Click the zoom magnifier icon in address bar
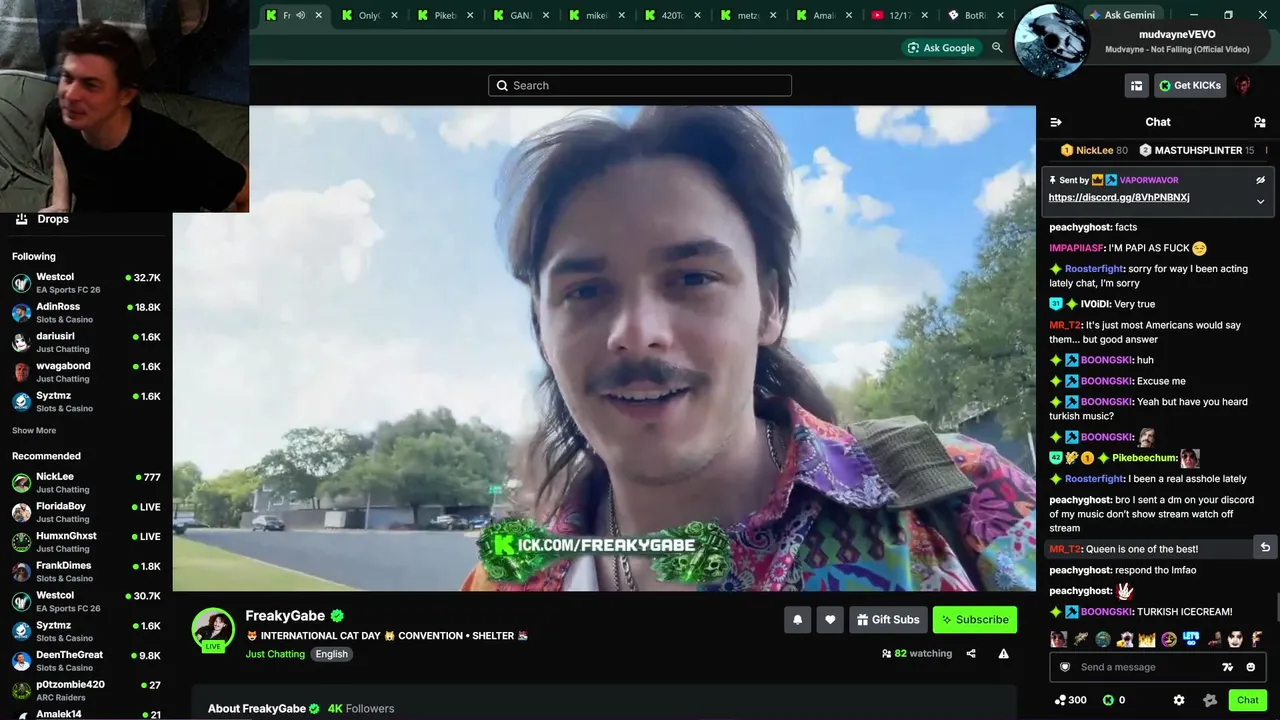The width and height of the screenshot is (1280, 720). (x=997, y=48)
